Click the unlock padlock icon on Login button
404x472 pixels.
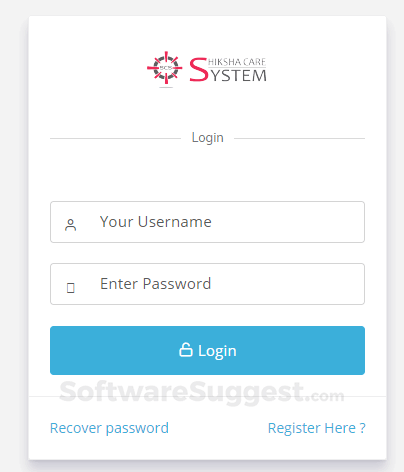pyautogui.click(x=186, y=350)
